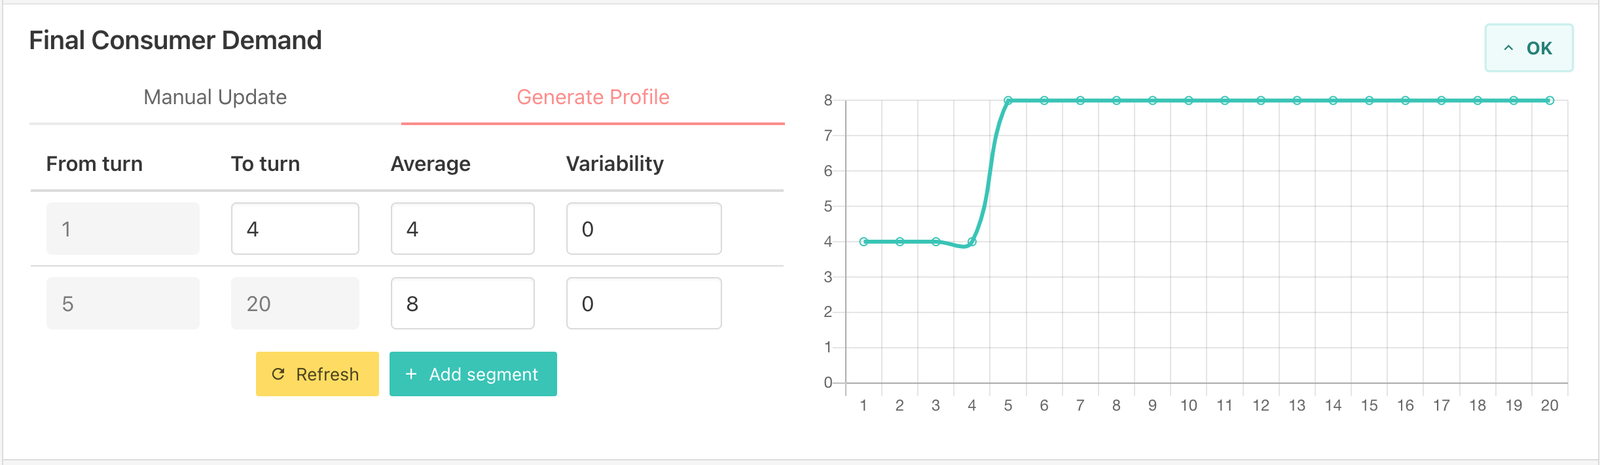Click disabled To turn field showing 20
This screenshot has height=465, width=1600.
click(295, 303)
